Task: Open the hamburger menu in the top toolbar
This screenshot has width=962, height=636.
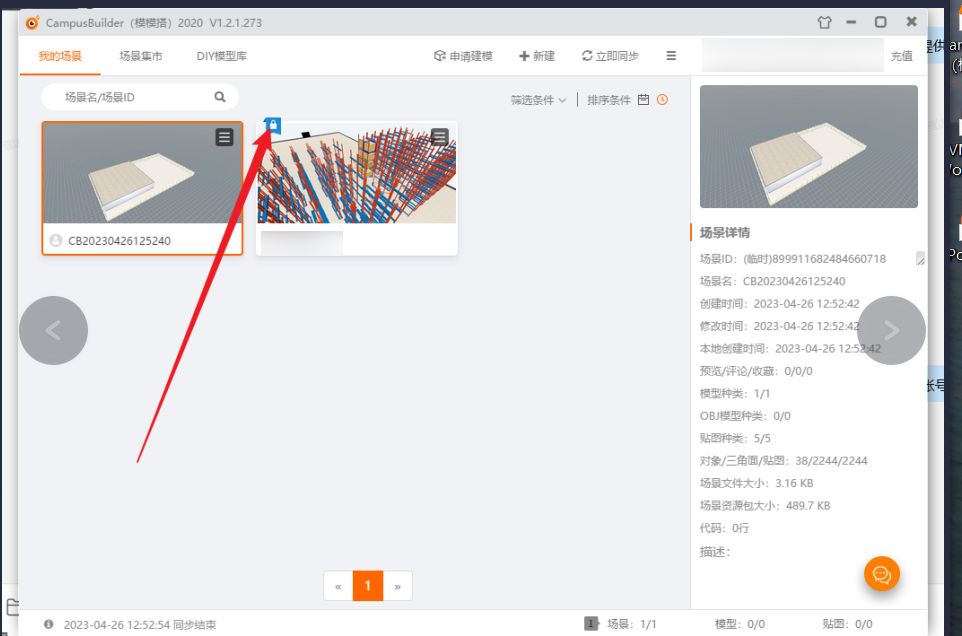Action: pyautogui.click(x=671, y=56)
